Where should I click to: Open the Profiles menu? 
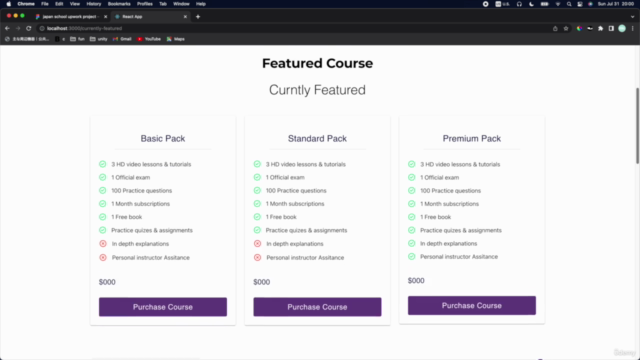(x=144, y=4)
